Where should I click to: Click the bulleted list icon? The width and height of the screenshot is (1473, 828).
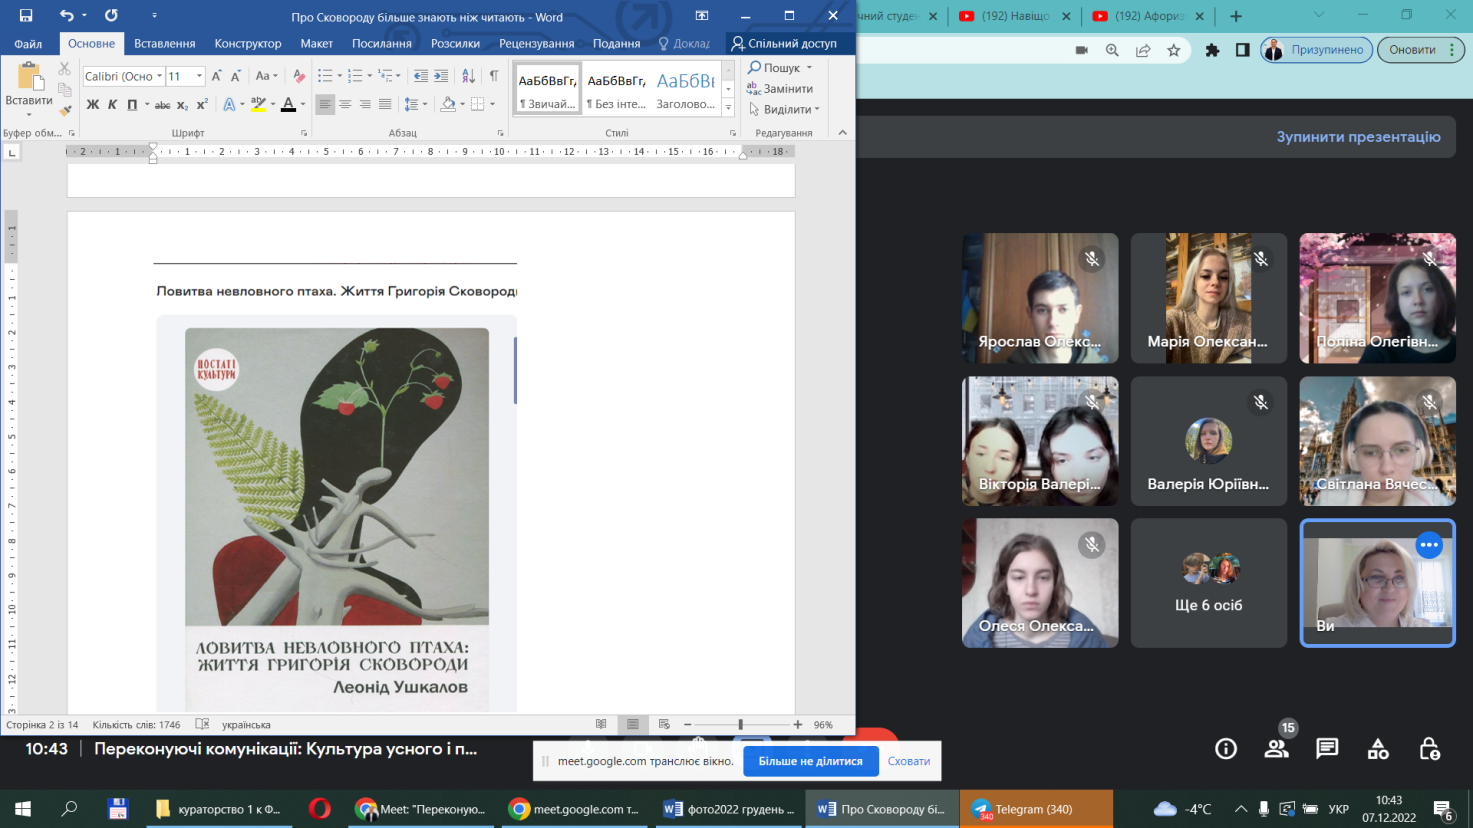coord(324,76)
